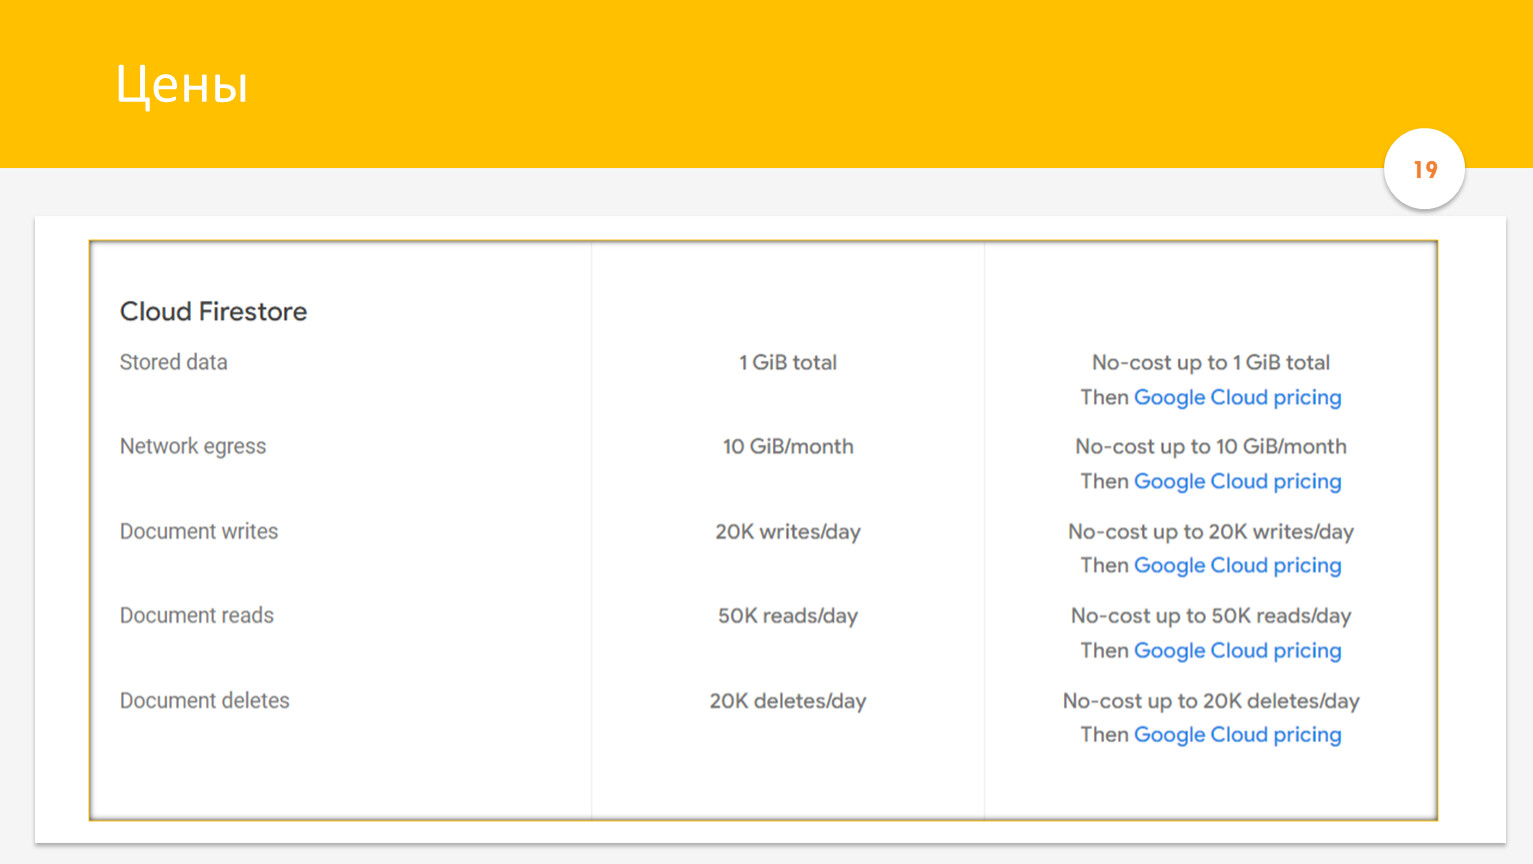Click the Document reads row label
The image size is (1533, 864).
point(197,615)
